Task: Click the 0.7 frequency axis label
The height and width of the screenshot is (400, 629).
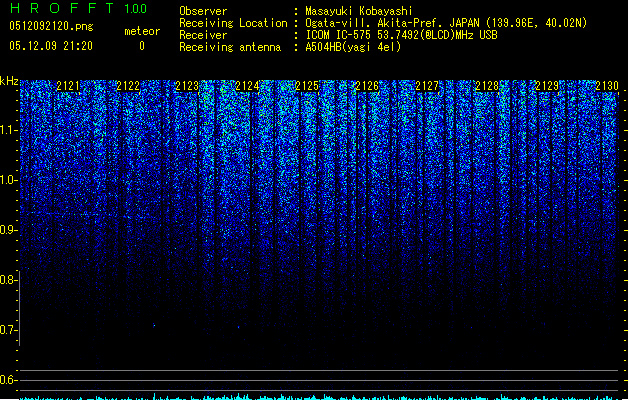Action: pyautogui.click(x=9, y=330)
